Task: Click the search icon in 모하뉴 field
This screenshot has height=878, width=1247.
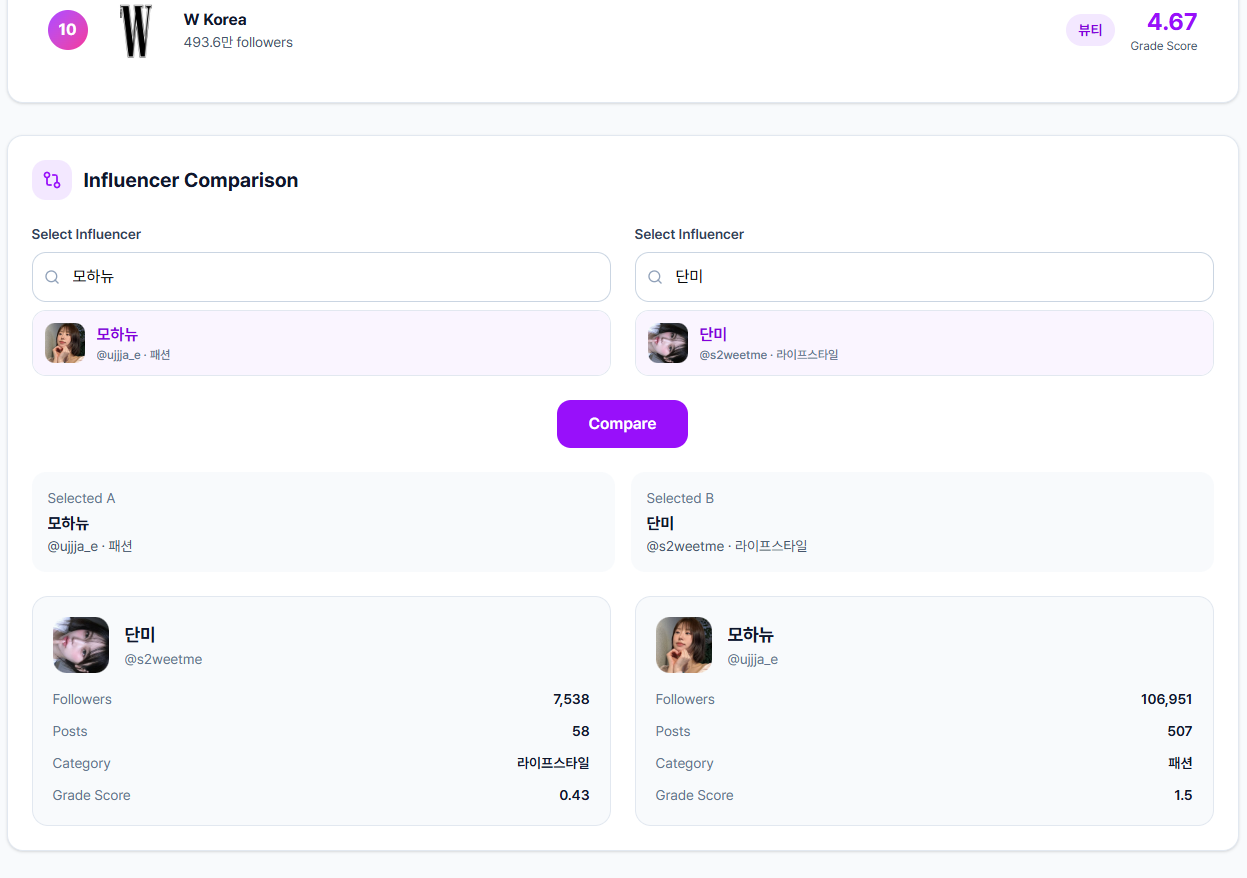Action: click(52, 277)
